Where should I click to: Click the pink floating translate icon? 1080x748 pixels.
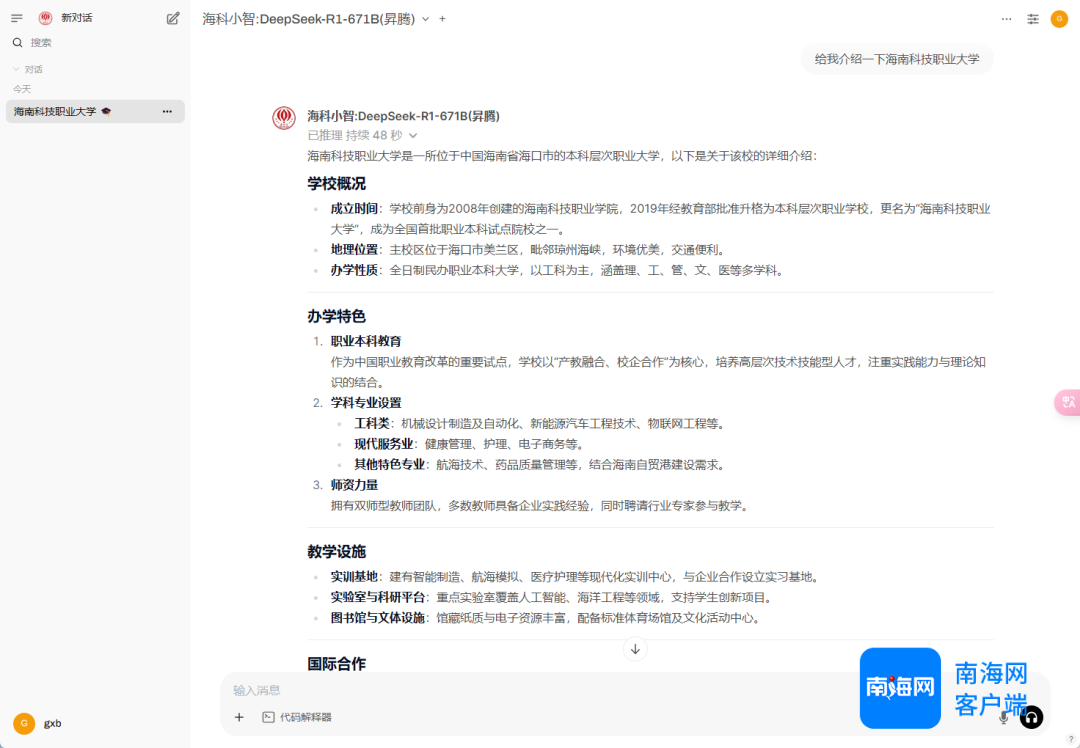click(x=1068, y=402)
